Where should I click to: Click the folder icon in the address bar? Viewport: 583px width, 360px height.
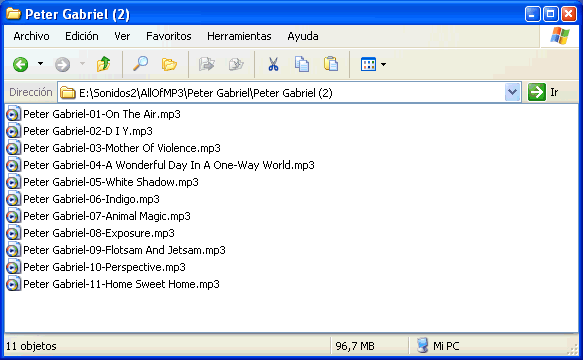click(68, 92)
